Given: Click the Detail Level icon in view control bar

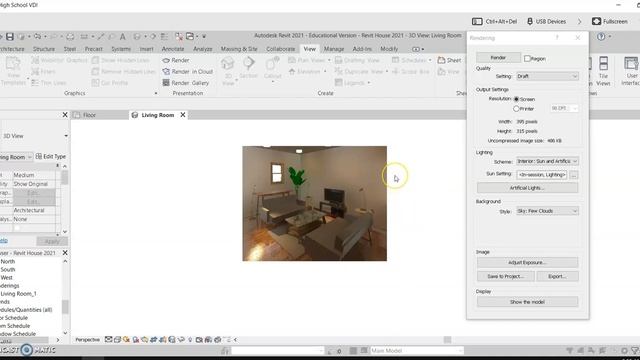Looking at the screenshot, I should coord(108,340).
